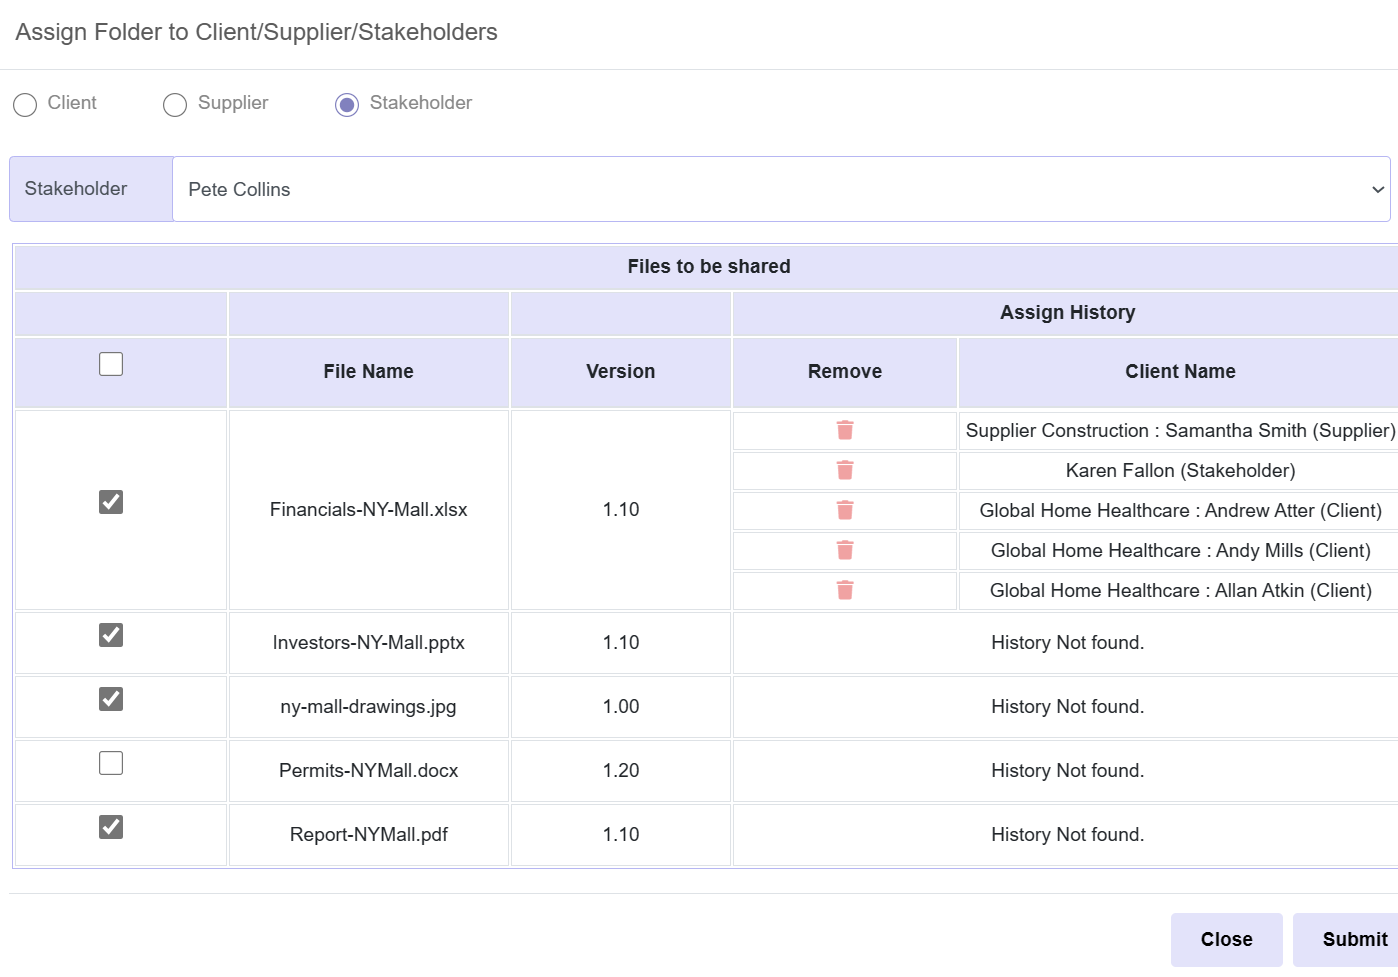Uncheck Investors-NY-Mall.pptx checkbox

click(111, 635)
